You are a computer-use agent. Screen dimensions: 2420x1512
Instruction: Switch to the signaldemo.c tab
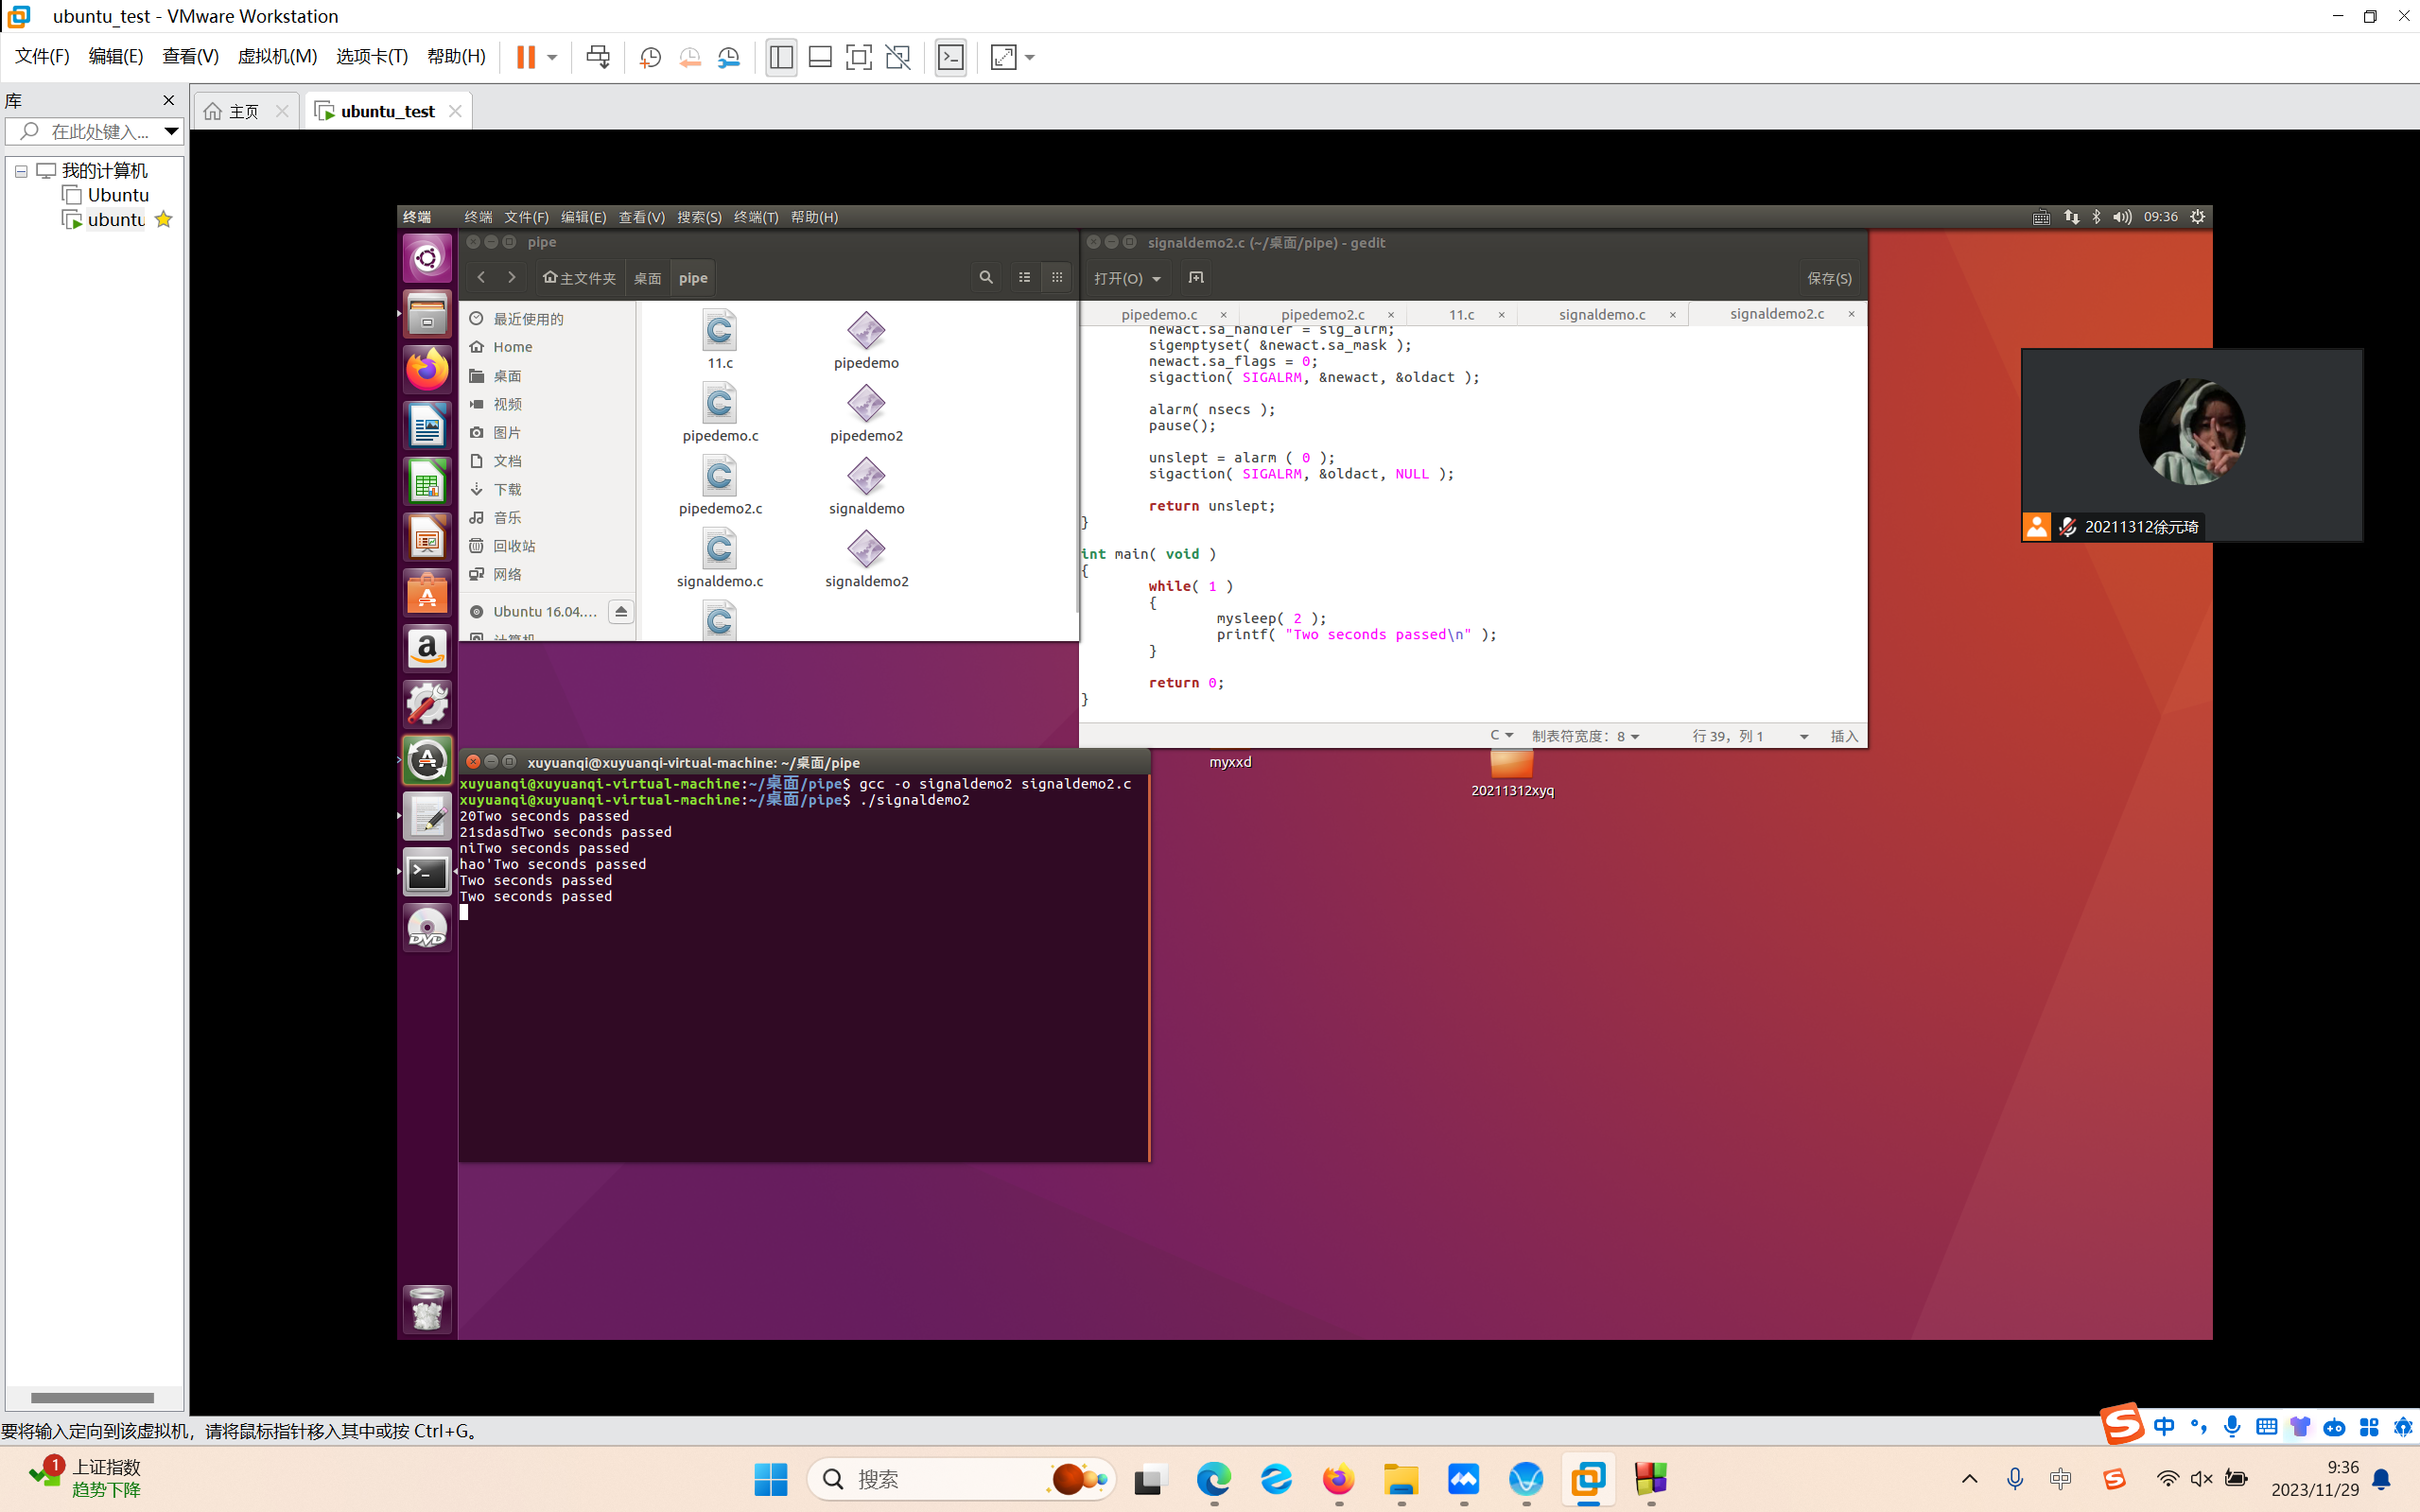1601,314
